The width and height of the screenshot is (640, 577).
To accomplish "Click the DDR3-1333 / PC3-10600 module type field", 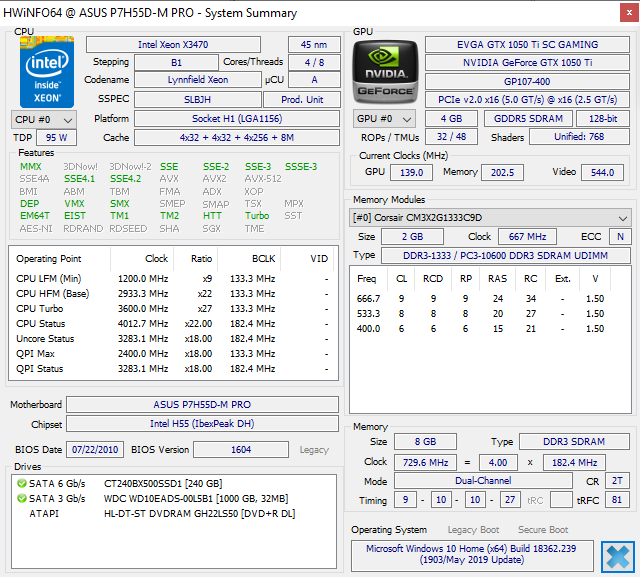I will pyautogui.click(x=506, y=256).
